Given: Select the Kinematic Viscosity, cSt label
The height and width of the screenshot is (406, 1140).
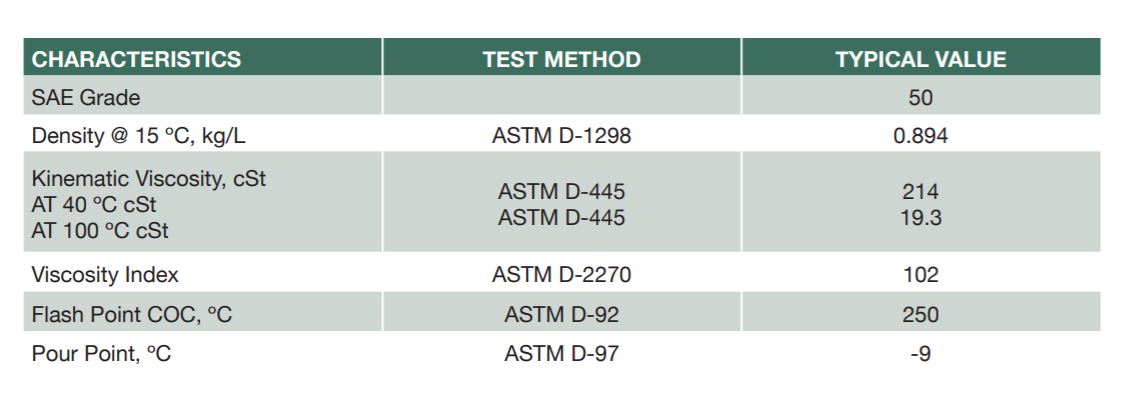Looking at the screenshot, I should click(148, 178).
